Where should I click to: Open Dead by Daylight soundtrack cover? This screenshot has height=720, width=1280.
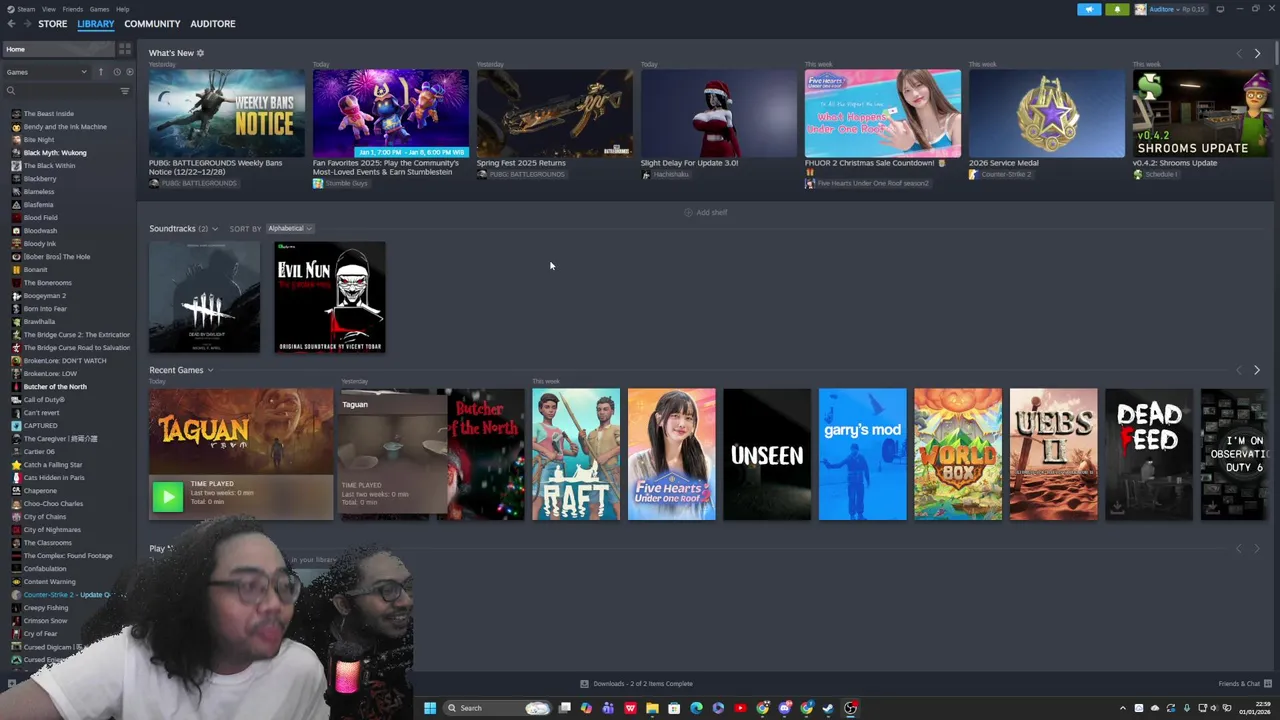click(204, 297)
